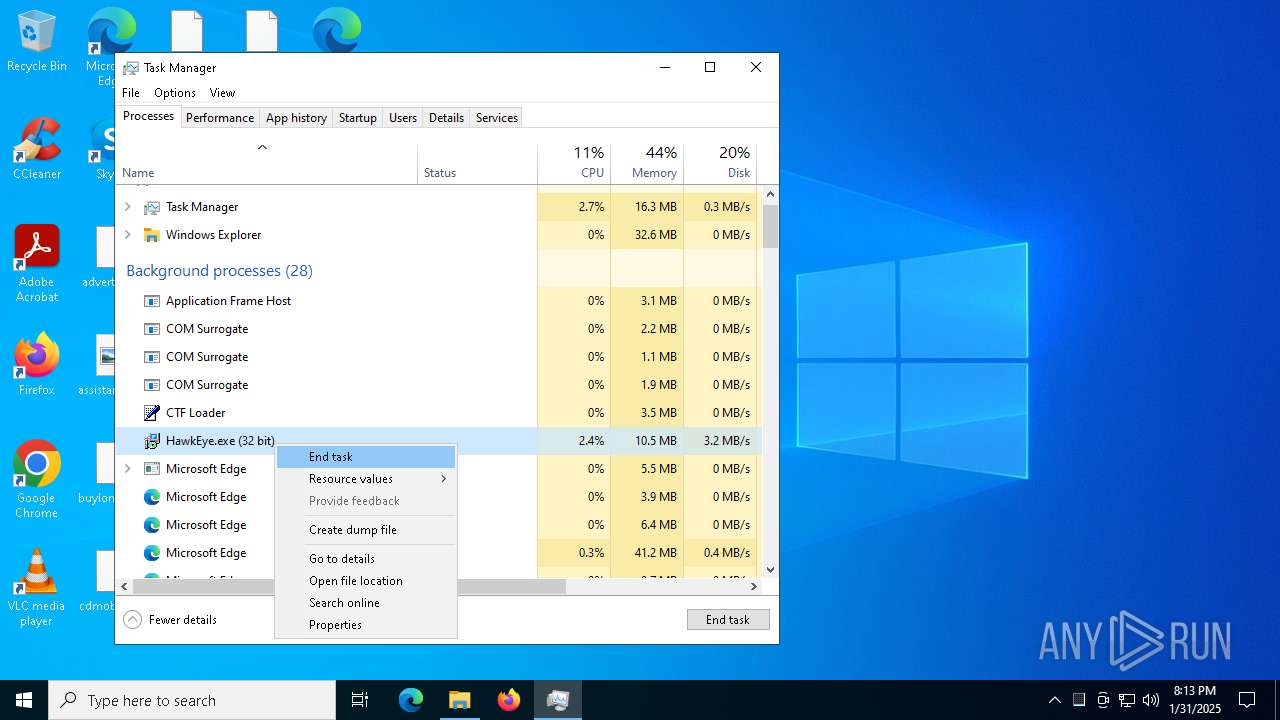Image resolution: width=1280 pixels, height=720 pixels.
Task: Open the Windows Start menu
Action: tap(24, 700)
